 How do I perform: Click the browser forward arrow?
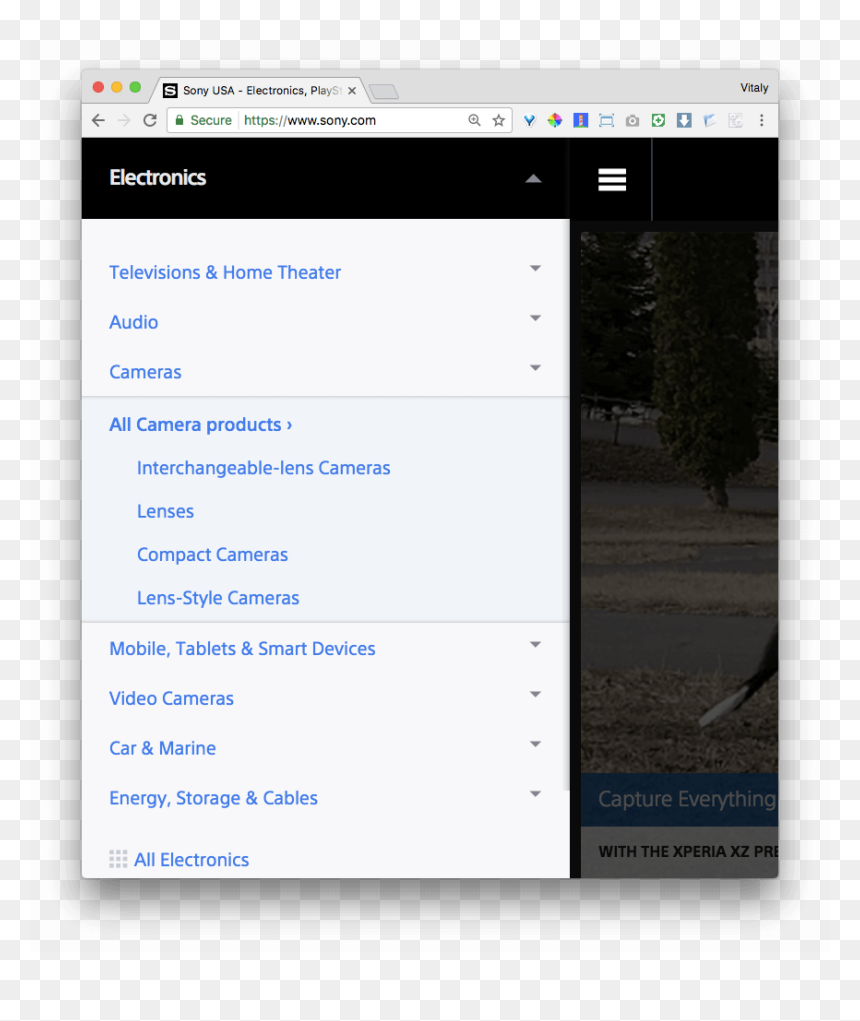[124, 120]
